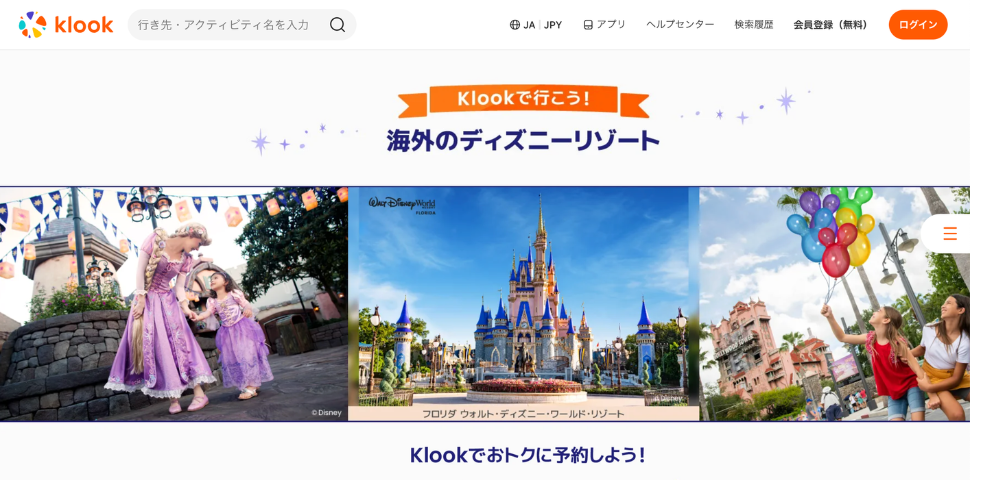Click the Walt Disney World Florida logo
This screenshot has width=1000, height=480.
(402, 205)
